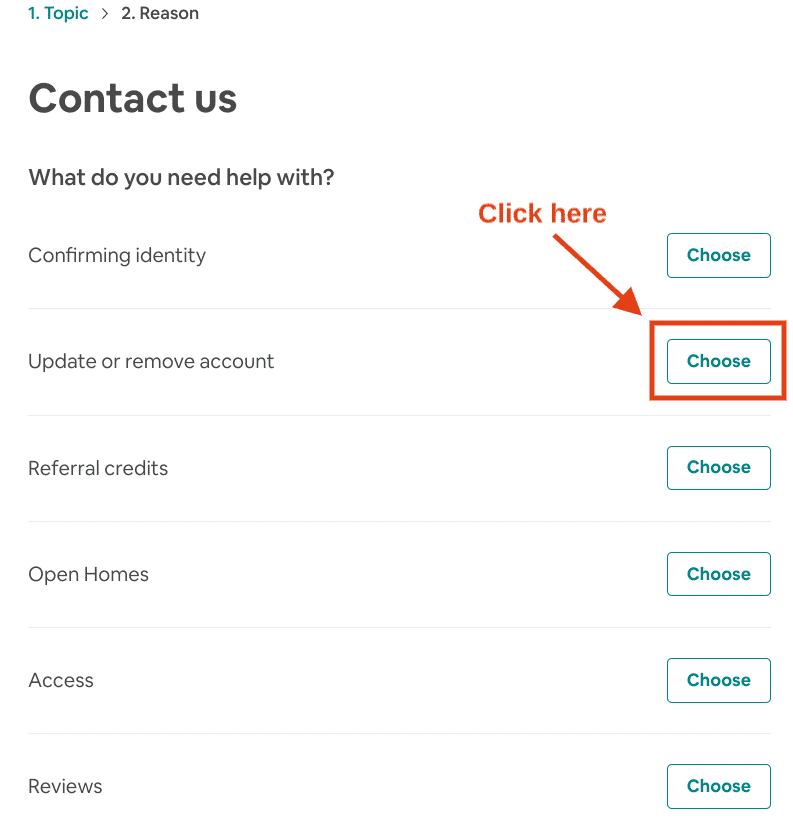
Task: Open the 1. Topic breadcrumb link
Action: pos(57,13)
